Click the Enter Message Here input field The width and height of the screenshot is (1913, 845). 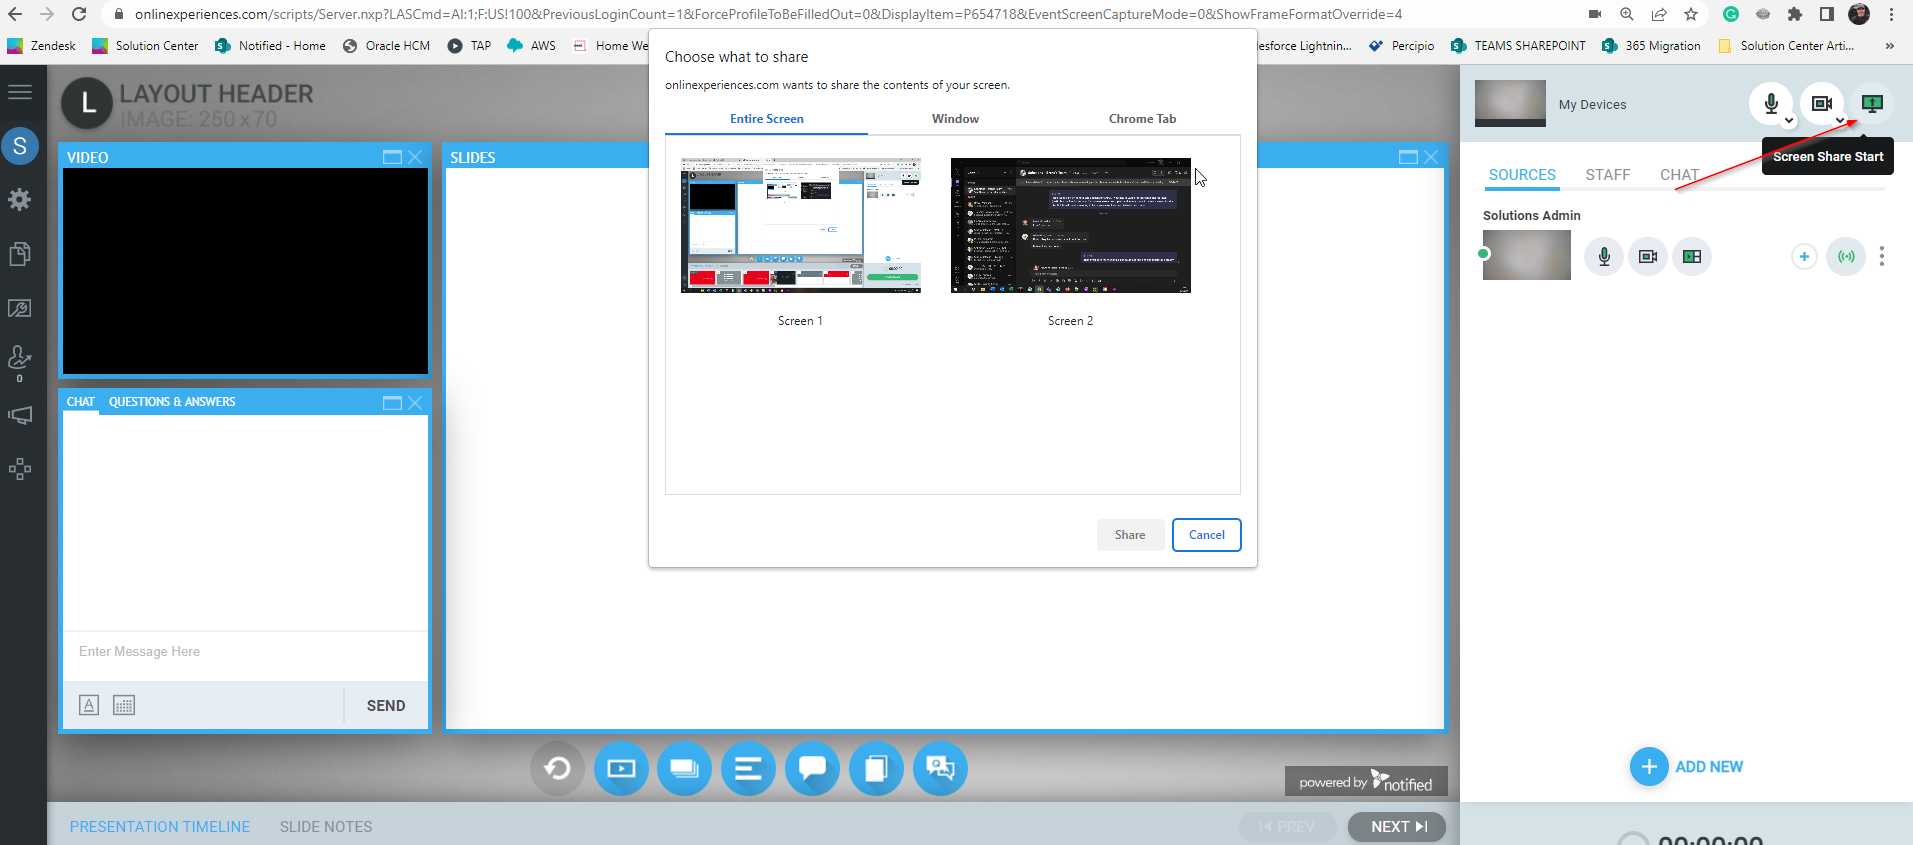245,652
